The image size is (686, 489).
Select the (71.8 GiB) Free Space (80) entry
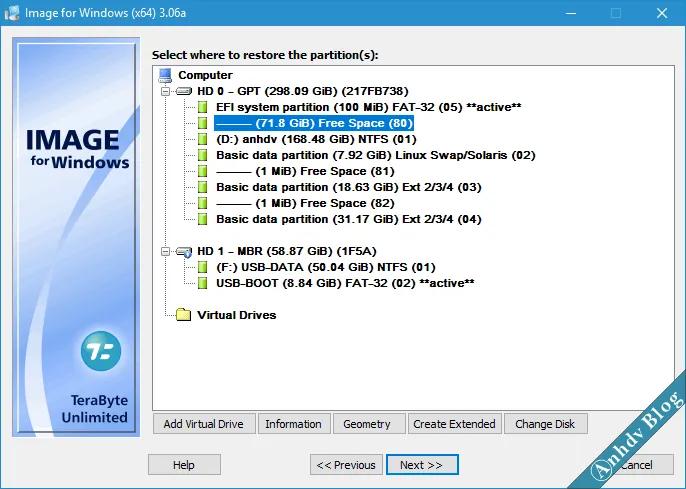click(x=314, y=123)
